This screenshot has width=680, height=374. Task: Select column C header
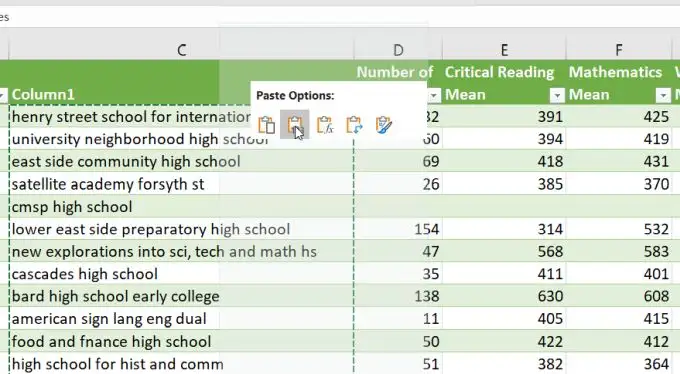click(181, 49)
